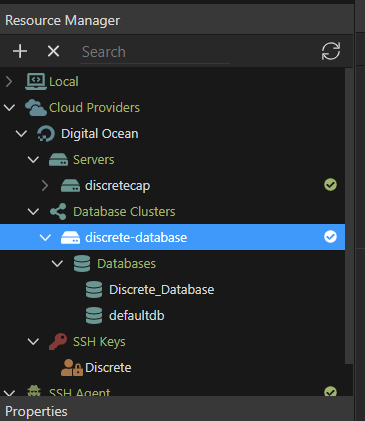This screenshot has width=365, height=421.
Task: Select the Database Clusters label
Action: [x=124, y=212]
